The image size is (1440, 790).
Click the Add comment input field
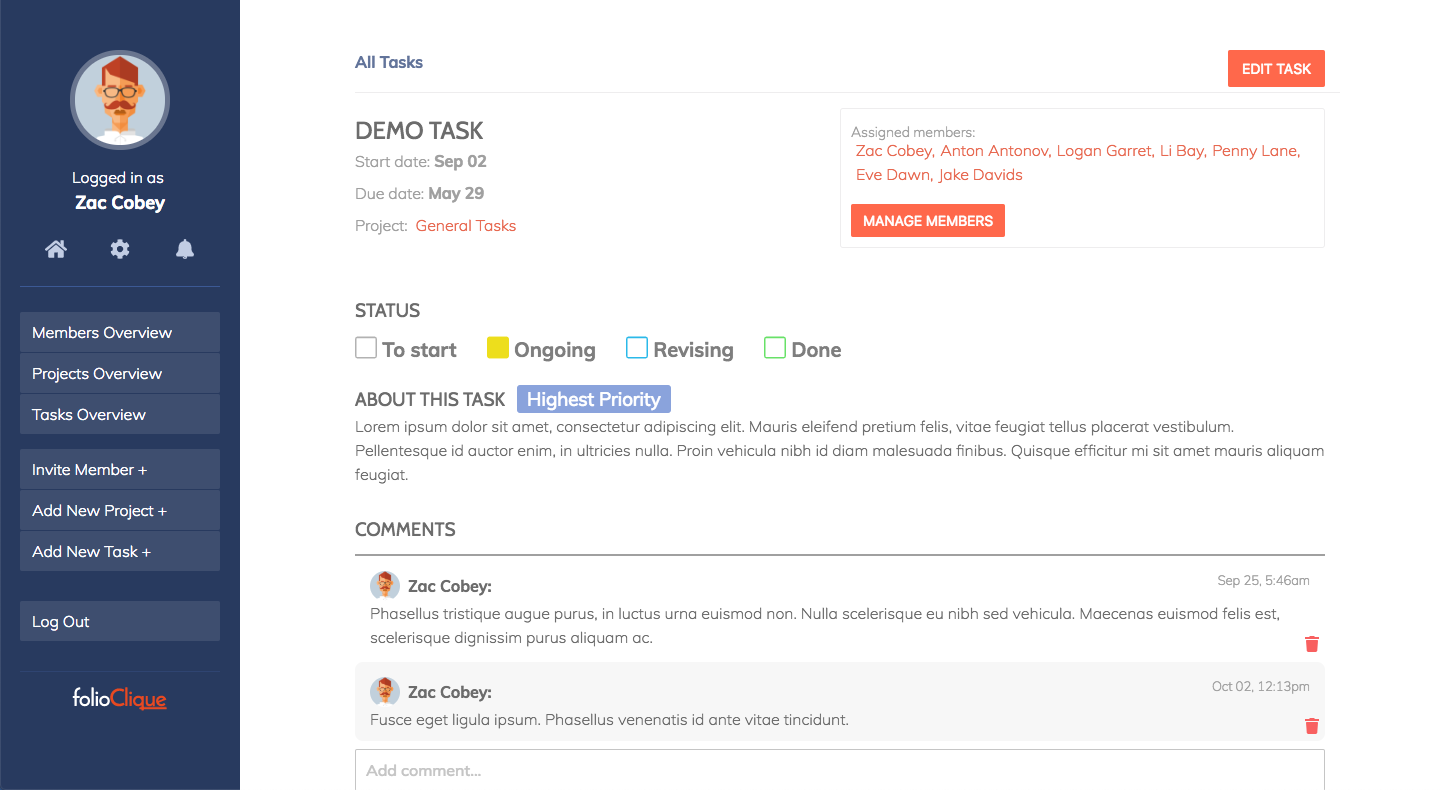(839, 770)
